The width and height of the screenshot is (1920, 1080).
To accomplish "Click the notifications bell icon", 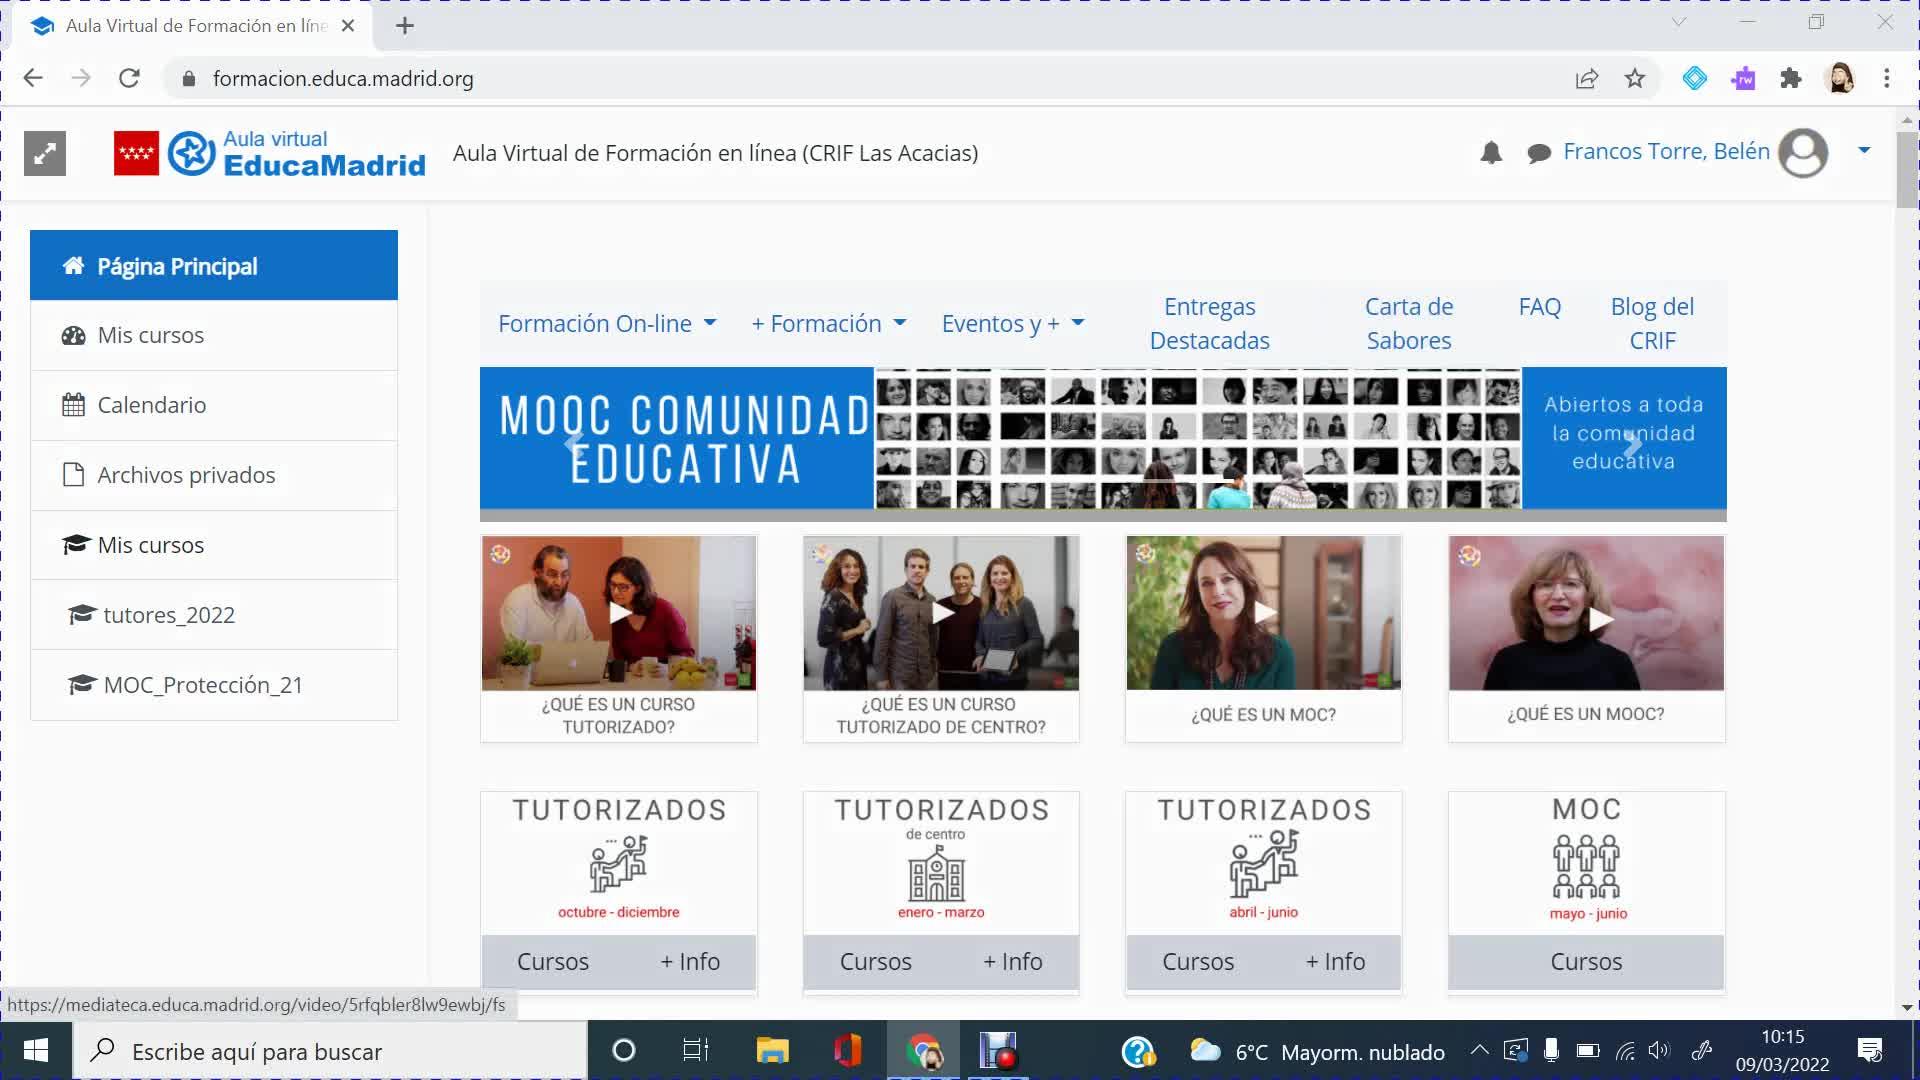I will tap(1491, 153).
